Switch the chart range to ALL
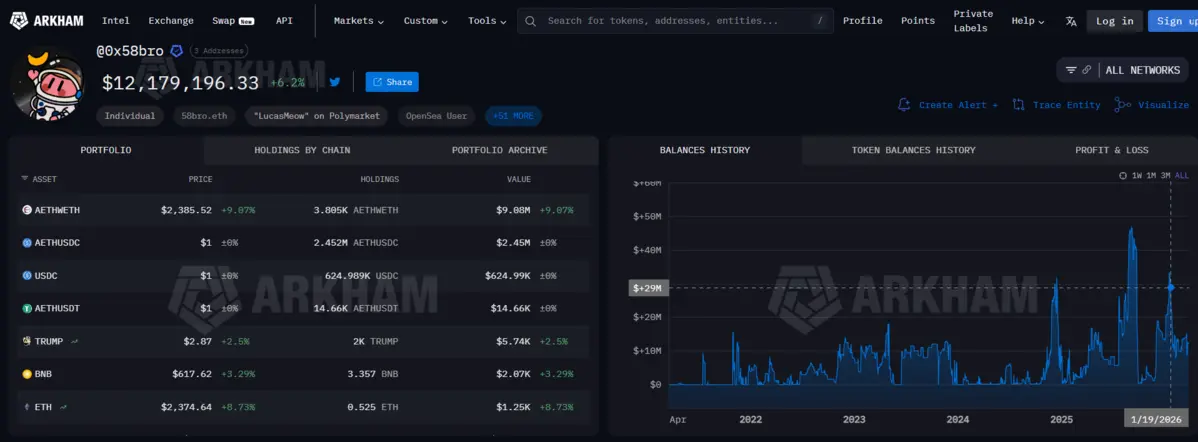This screenshot has width=1198, height=442. pos(1182,176)
